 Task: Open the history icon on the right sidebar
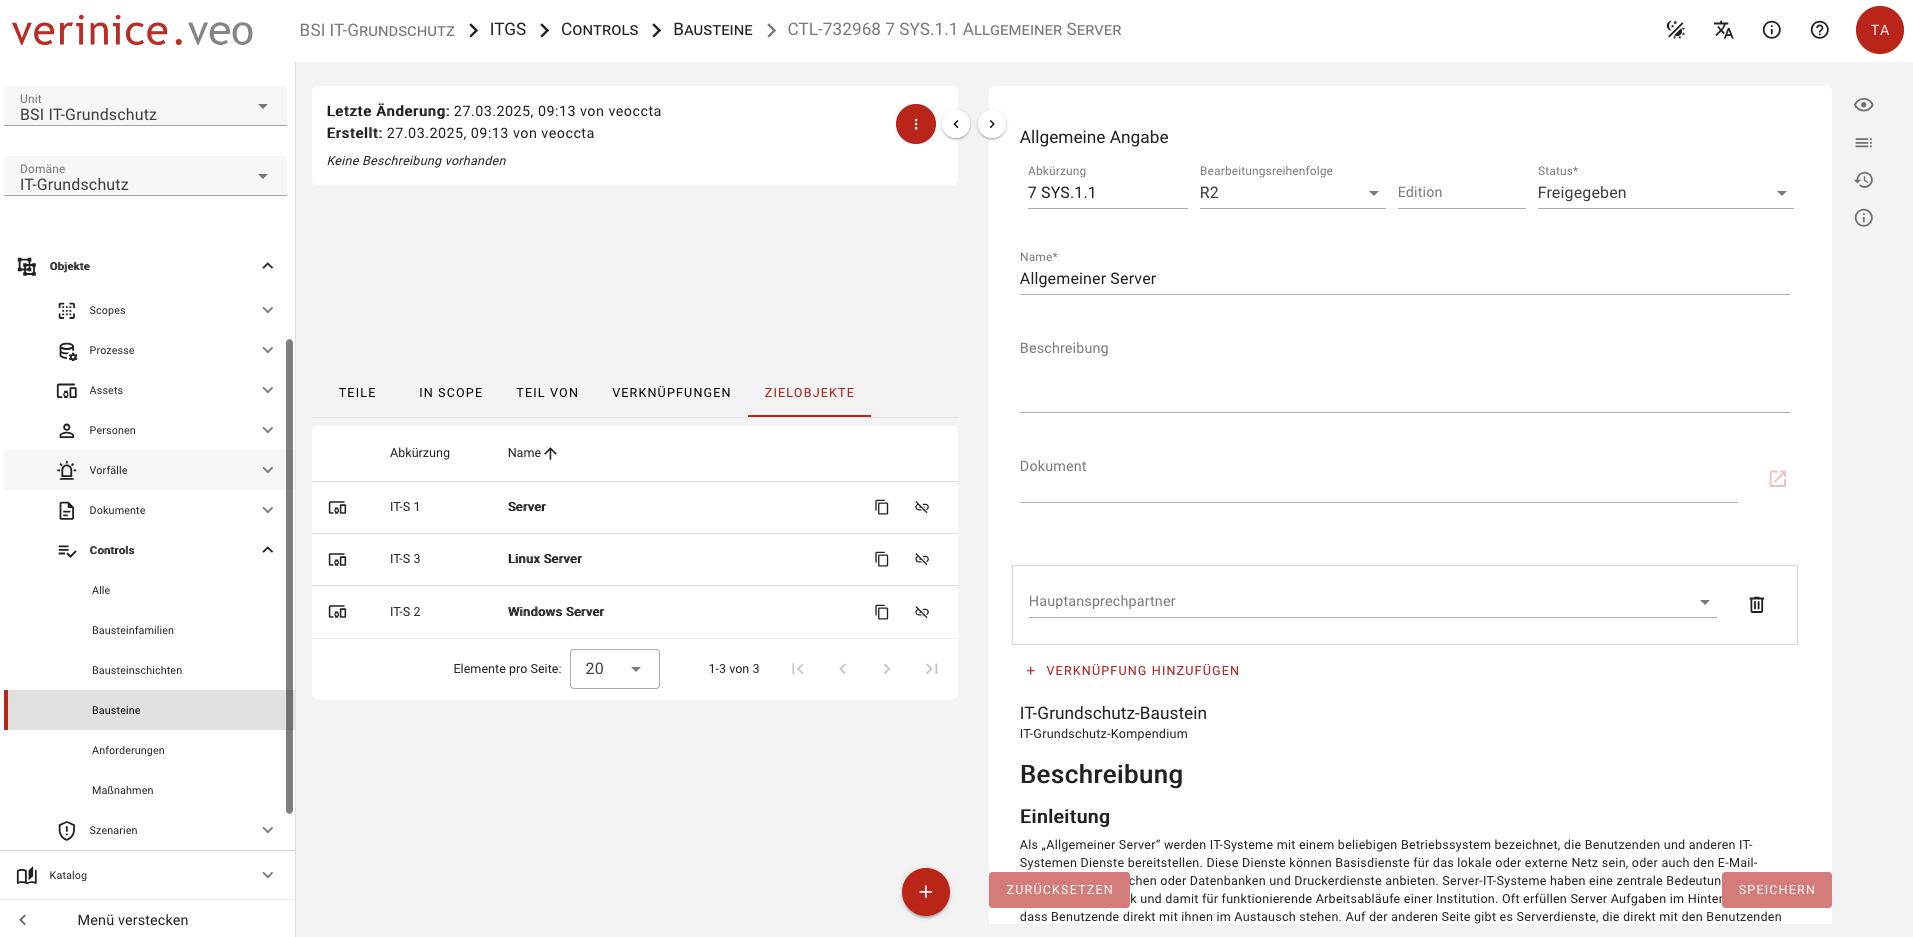1863,180
